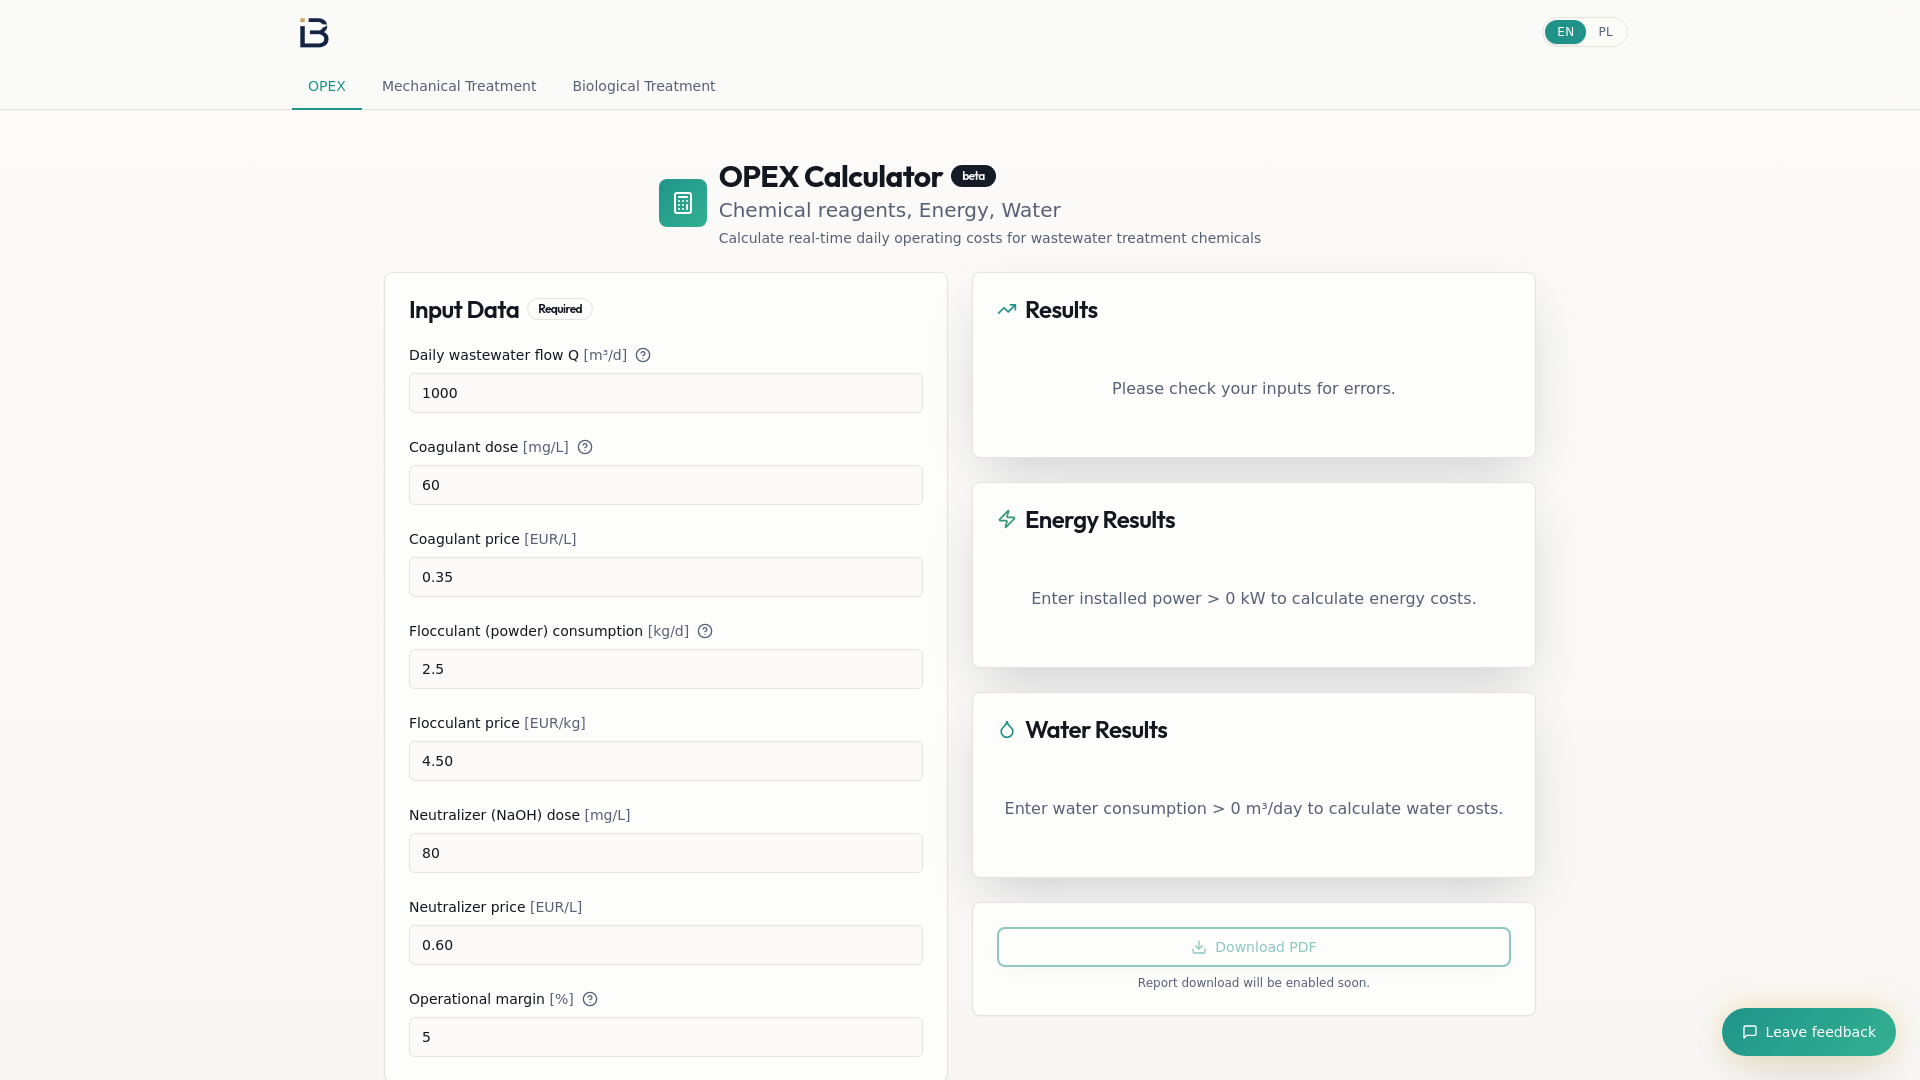Click the 'Flocculant price' label
The width and height of the screenshot is (1920, 1080).
tap(464, 723)
